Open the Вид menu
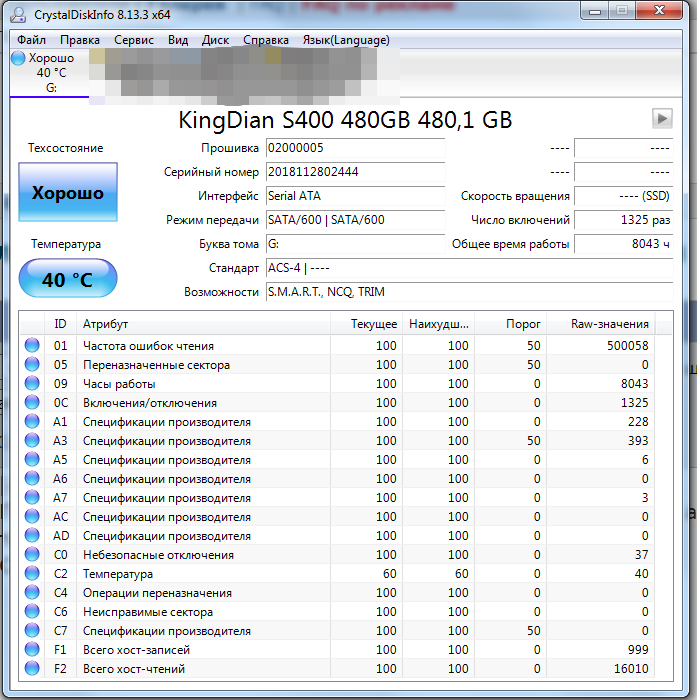Screen dimensions: 697x700 point(178,40)
